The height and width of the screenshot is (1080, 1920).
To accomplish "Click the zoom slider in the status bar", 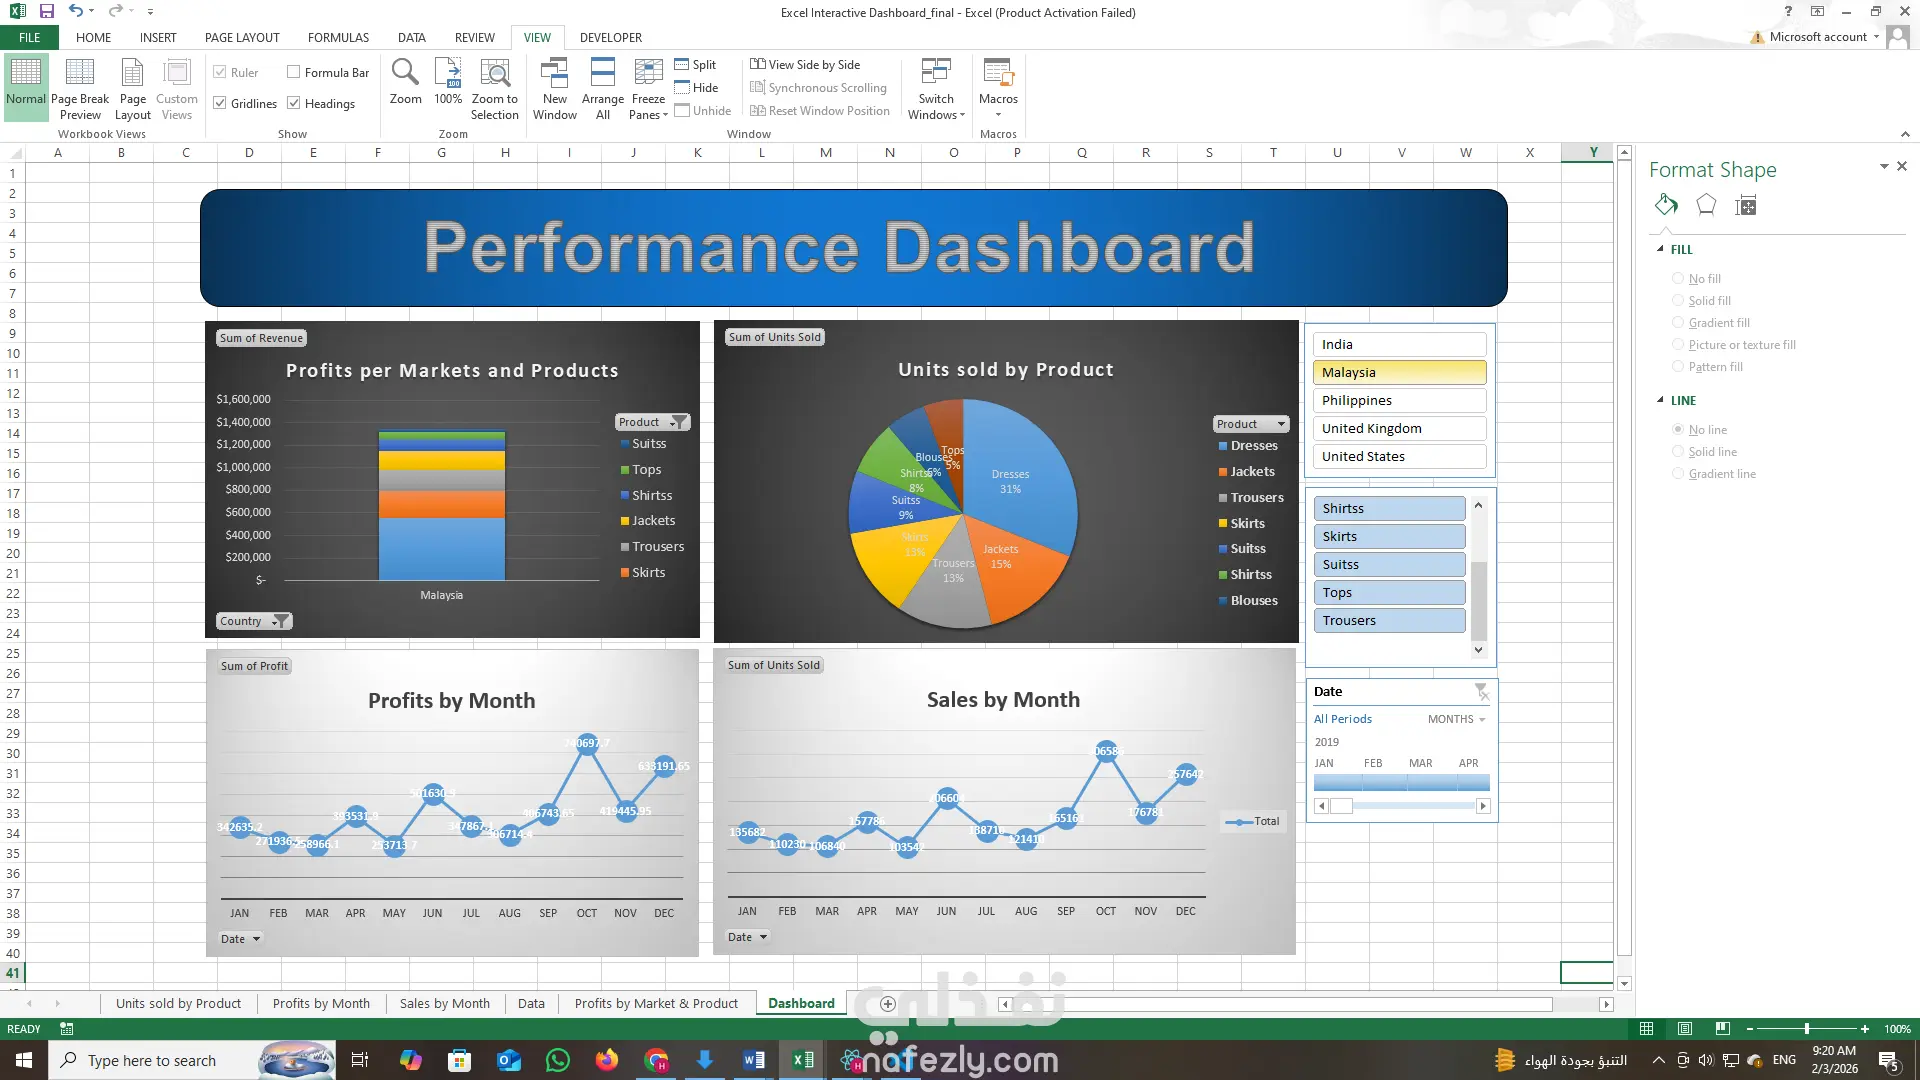I will coord(1806,1029).
